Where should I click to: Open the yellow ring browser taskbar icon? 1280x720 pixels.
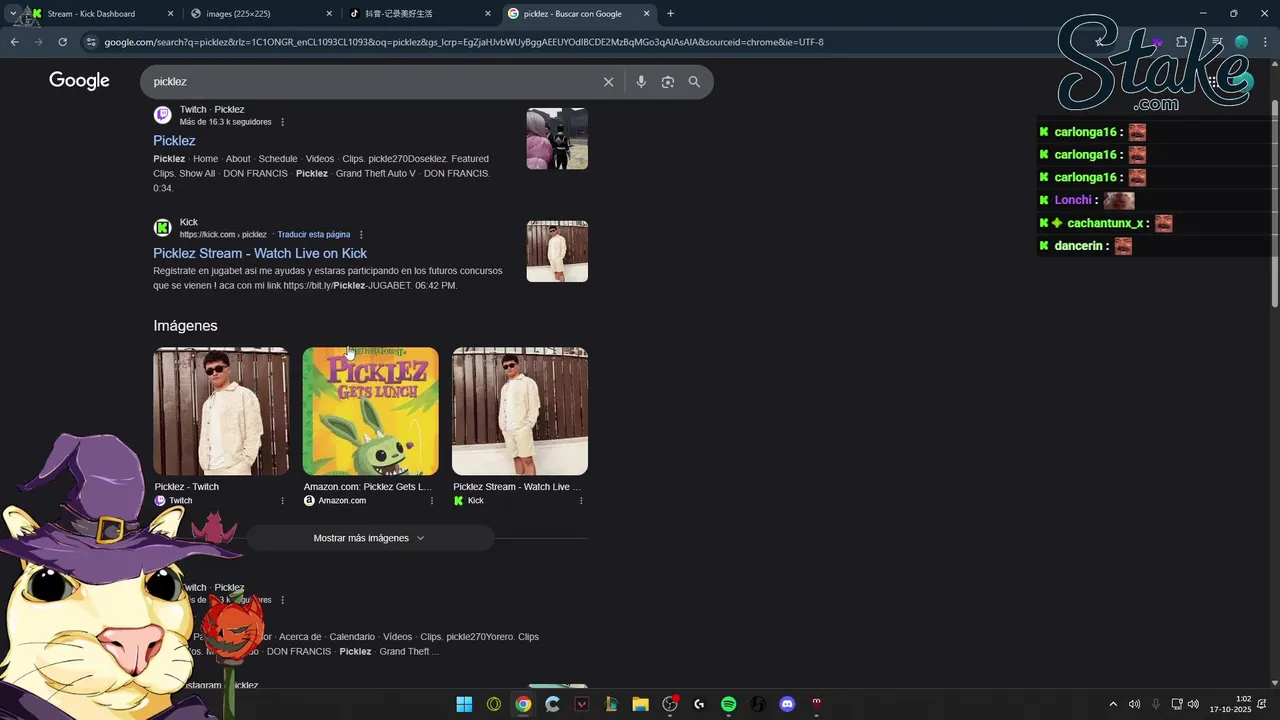(x=494, y=704)
